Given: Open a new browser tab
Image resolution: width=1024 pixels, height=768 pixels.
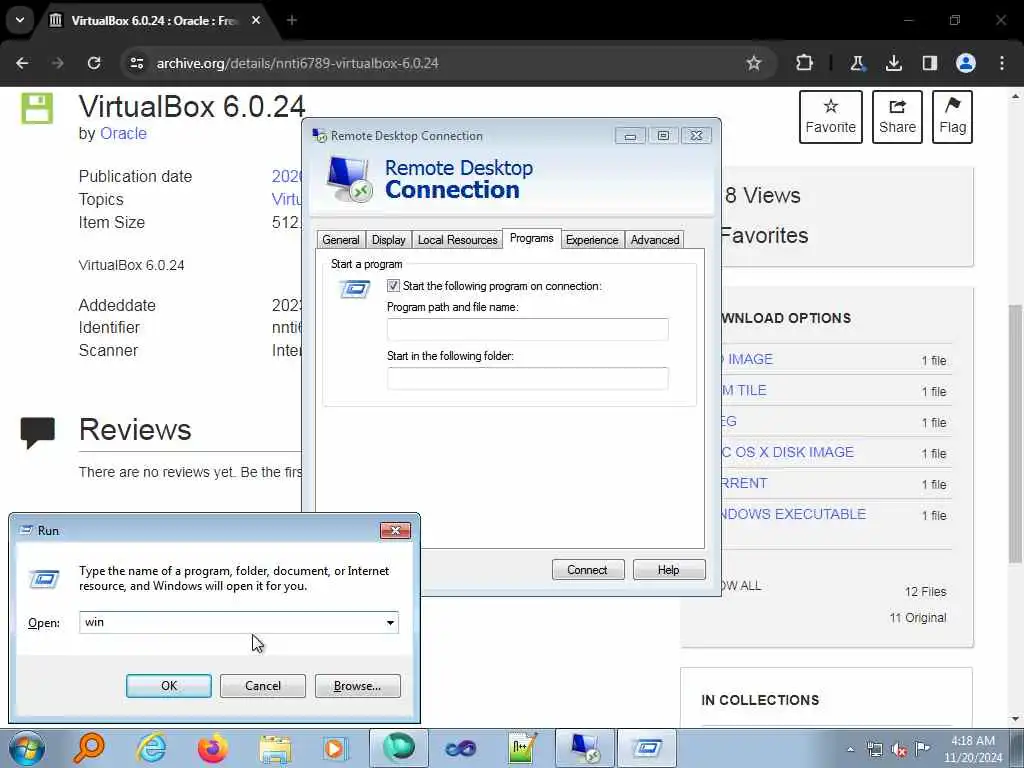Looking at the screenshot, I should [x=292, y=20].
